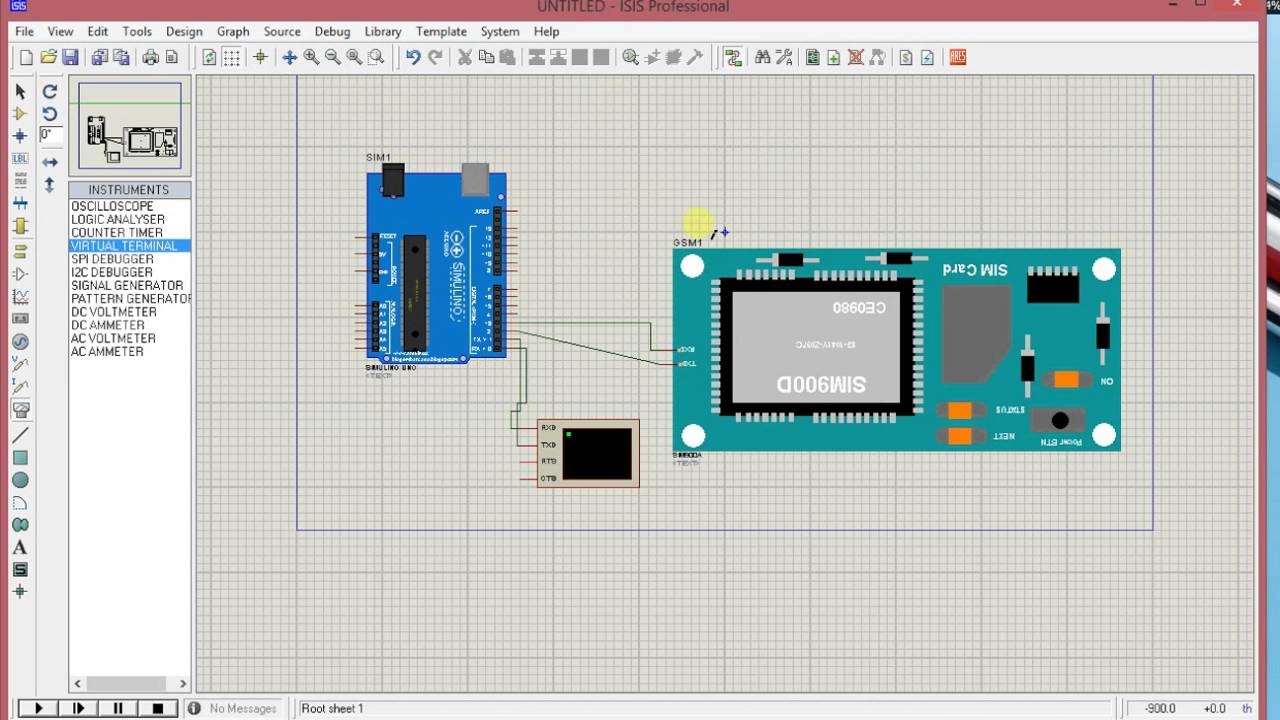1280x720 pixels.
Task: Redraw the display with refresh icon
Action: (x=209, y=57)
